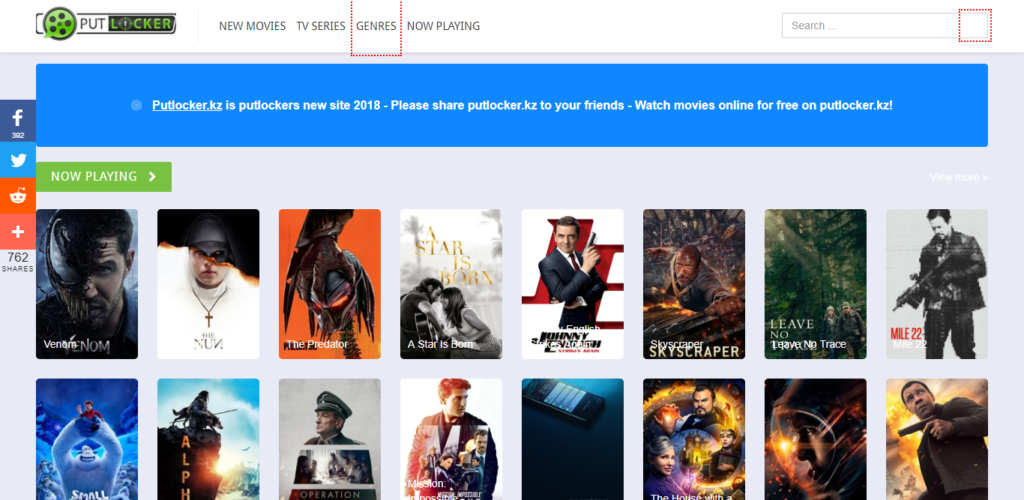Image resolution: width=1024 pixels, height=500 pixels.
Task: Open the Operation Finale poster
Action: [x=330, y=439]
